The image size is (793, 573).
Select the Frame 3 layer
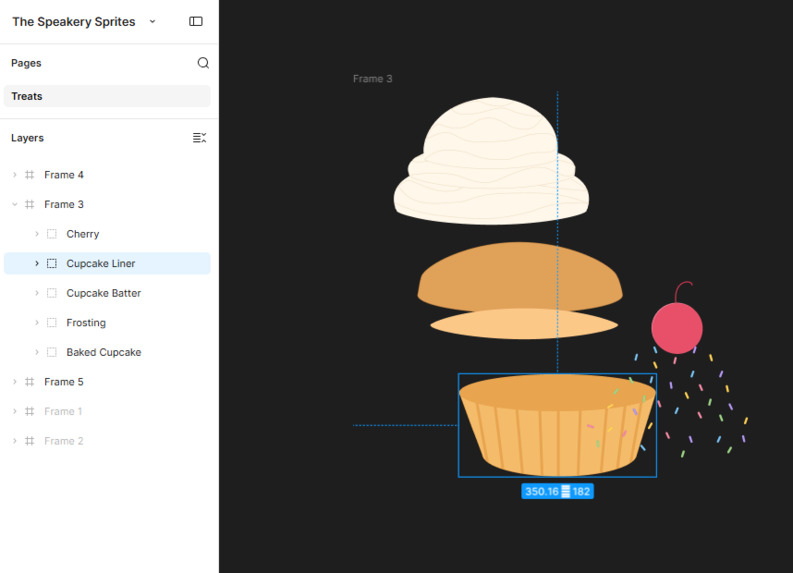pyautogui.click(x=107, y=204)
